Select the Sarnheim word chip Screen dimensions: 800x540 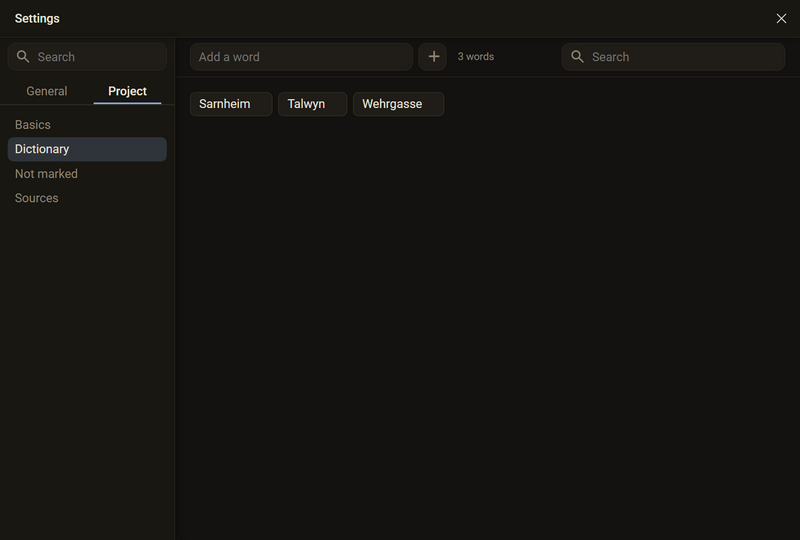tap(231, 104)
